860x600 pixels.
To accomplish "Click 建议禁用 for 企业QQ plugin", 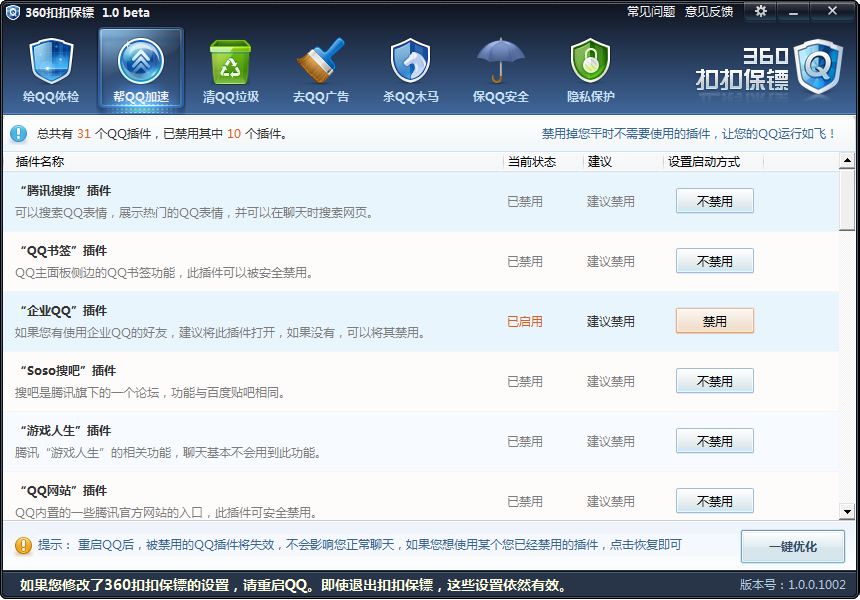I will pos(610,321).
